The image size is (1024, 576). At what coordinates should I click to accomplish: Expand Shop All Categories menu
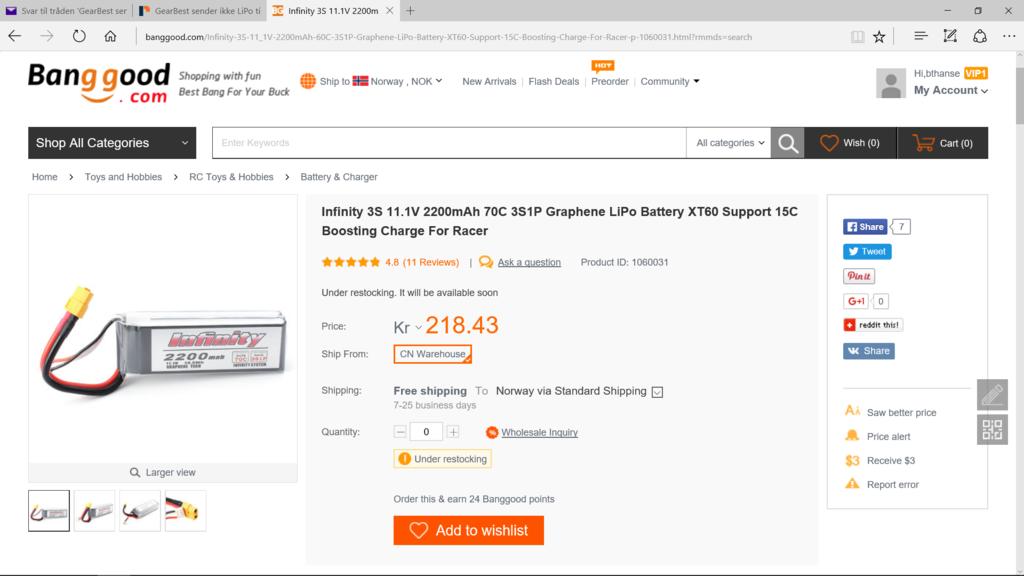112,143
